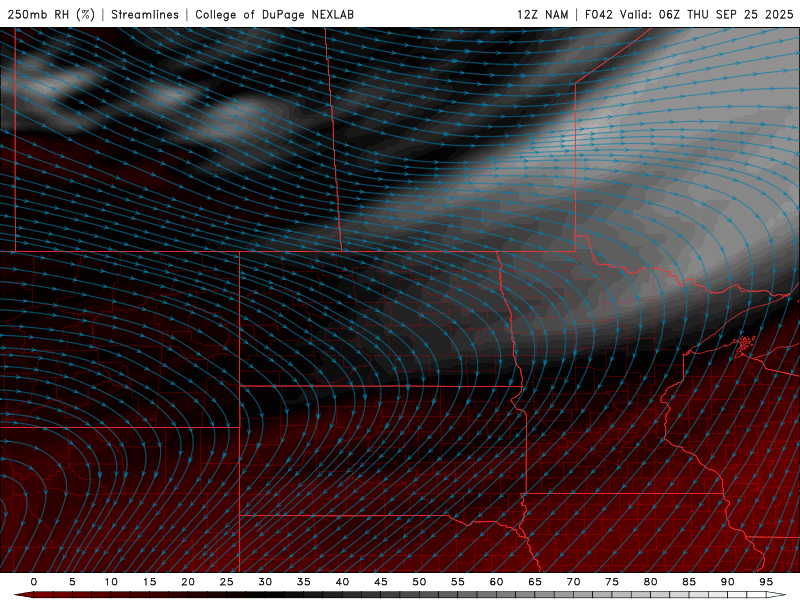Click the colorbar label "25"
This screenshot has height=600, width=800.
(x=227, y=582)
